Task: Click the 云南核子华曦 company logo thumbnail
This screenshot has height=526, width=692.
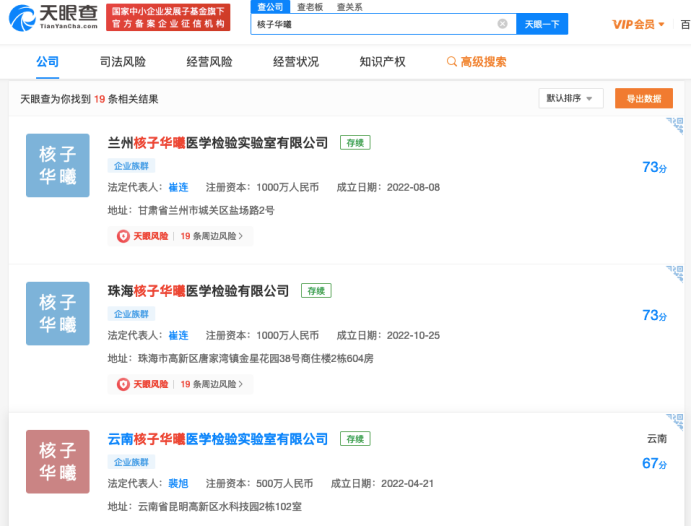Action: click(57, 461)
